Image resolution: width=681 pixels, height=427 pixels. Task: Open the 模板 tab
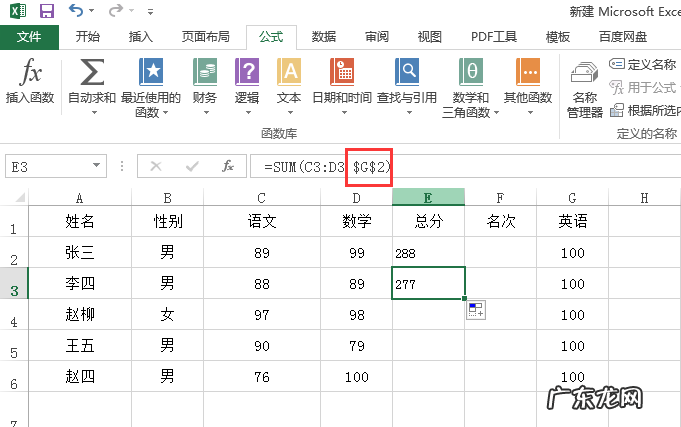[x=558, y=37]
